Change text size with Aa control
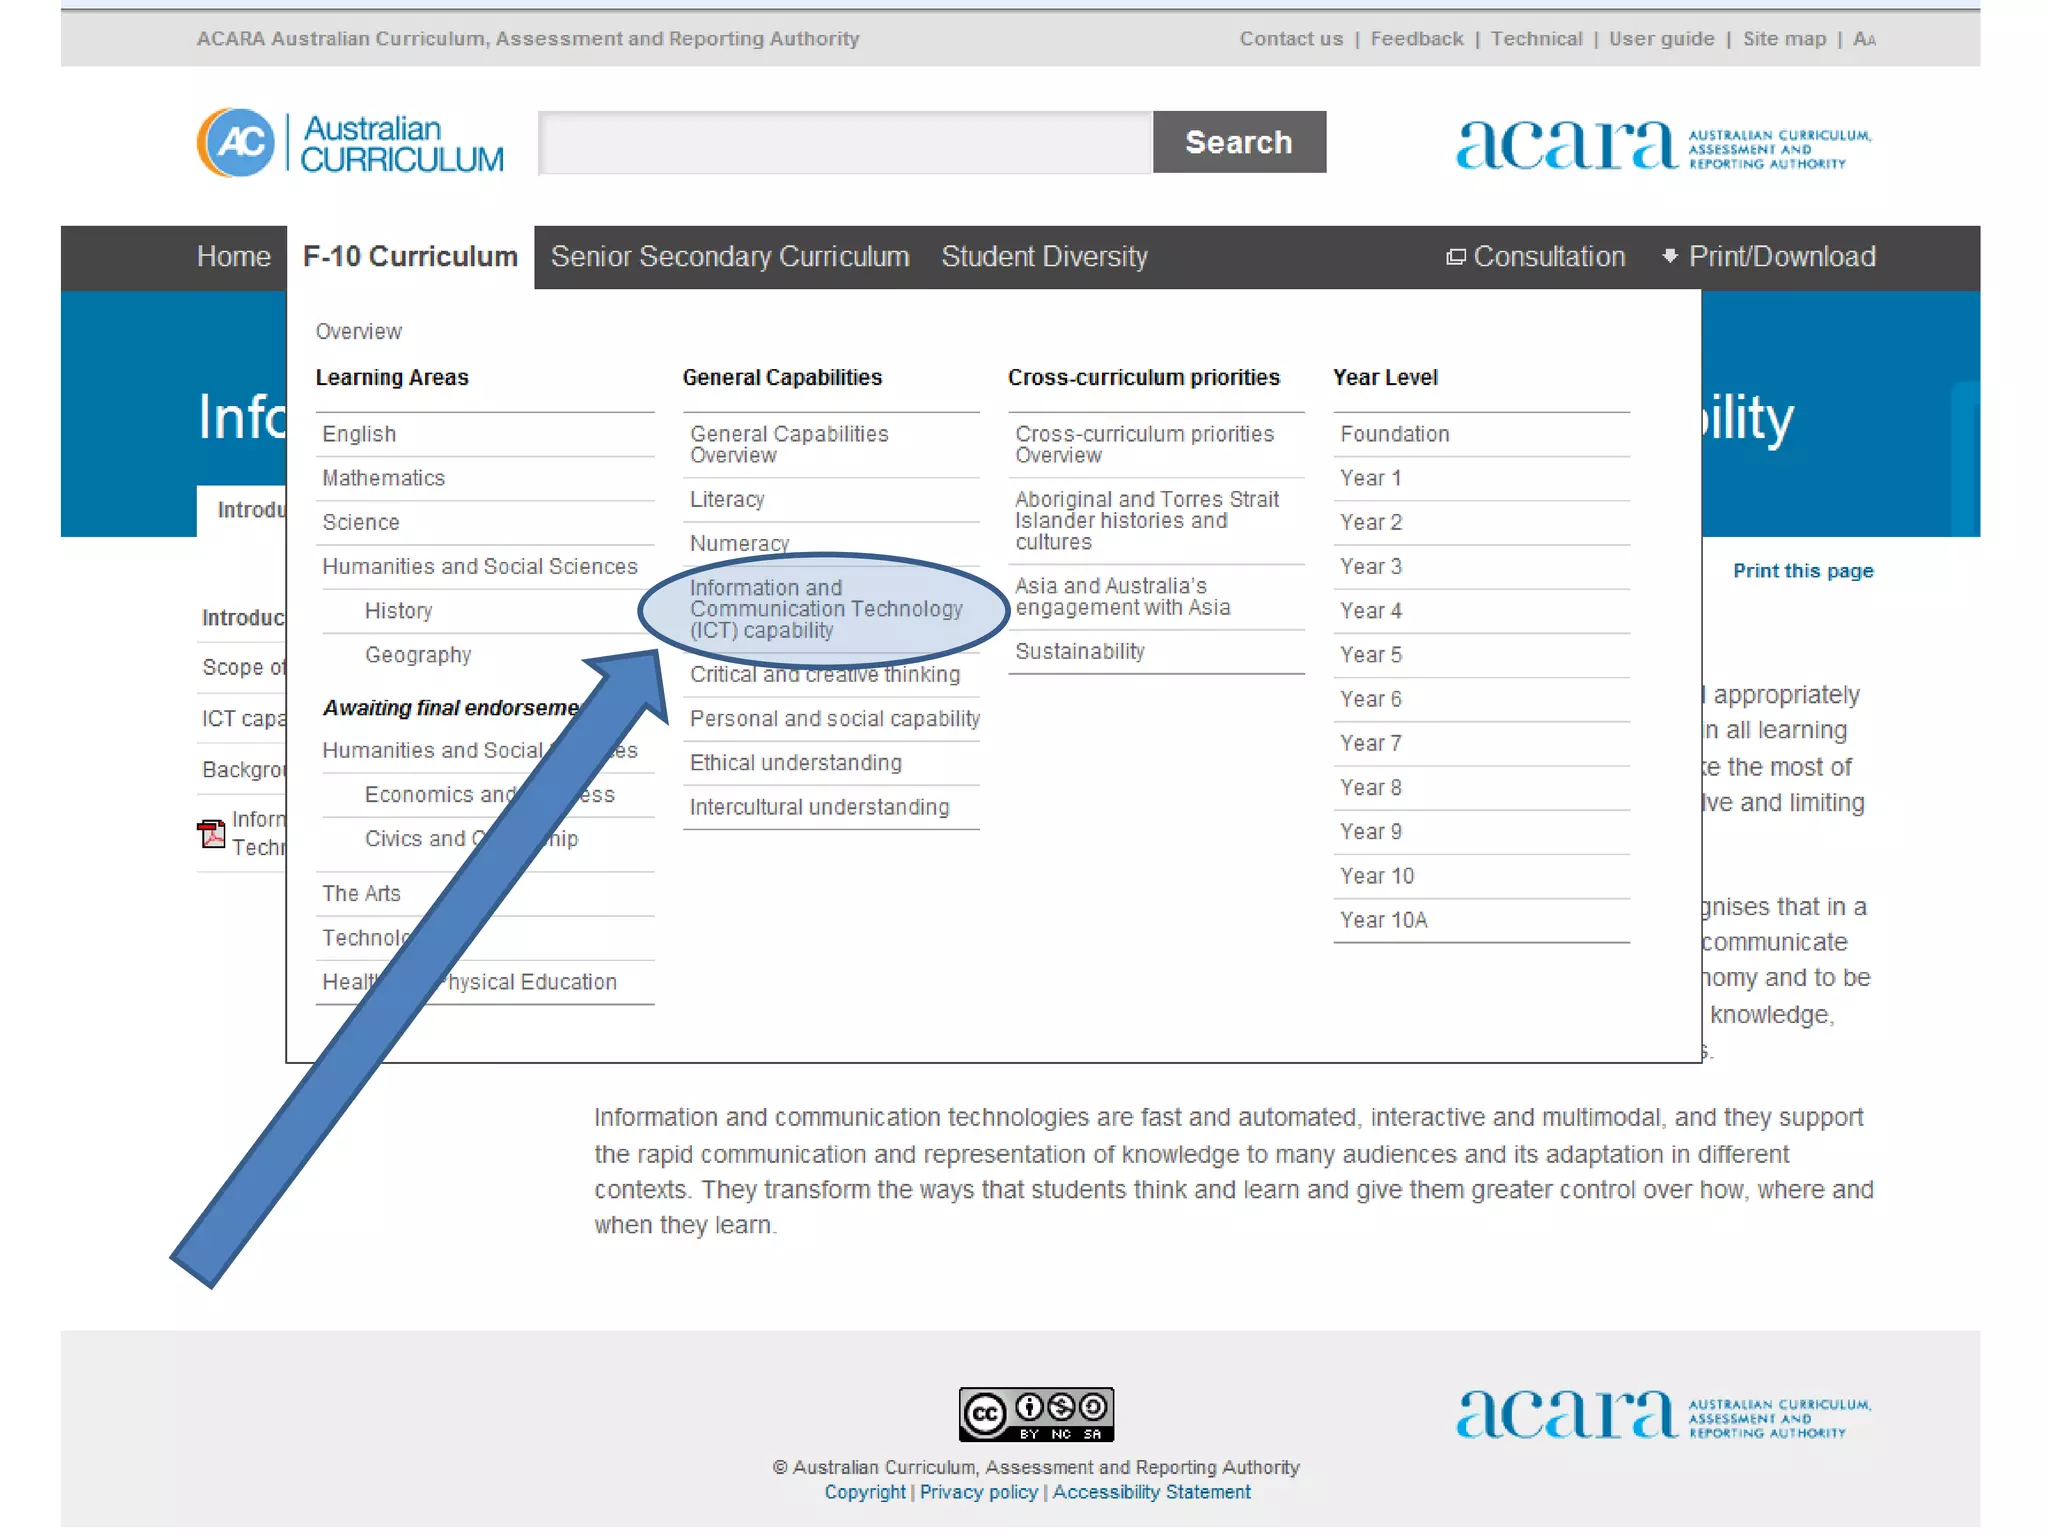 coord(1864,39)
